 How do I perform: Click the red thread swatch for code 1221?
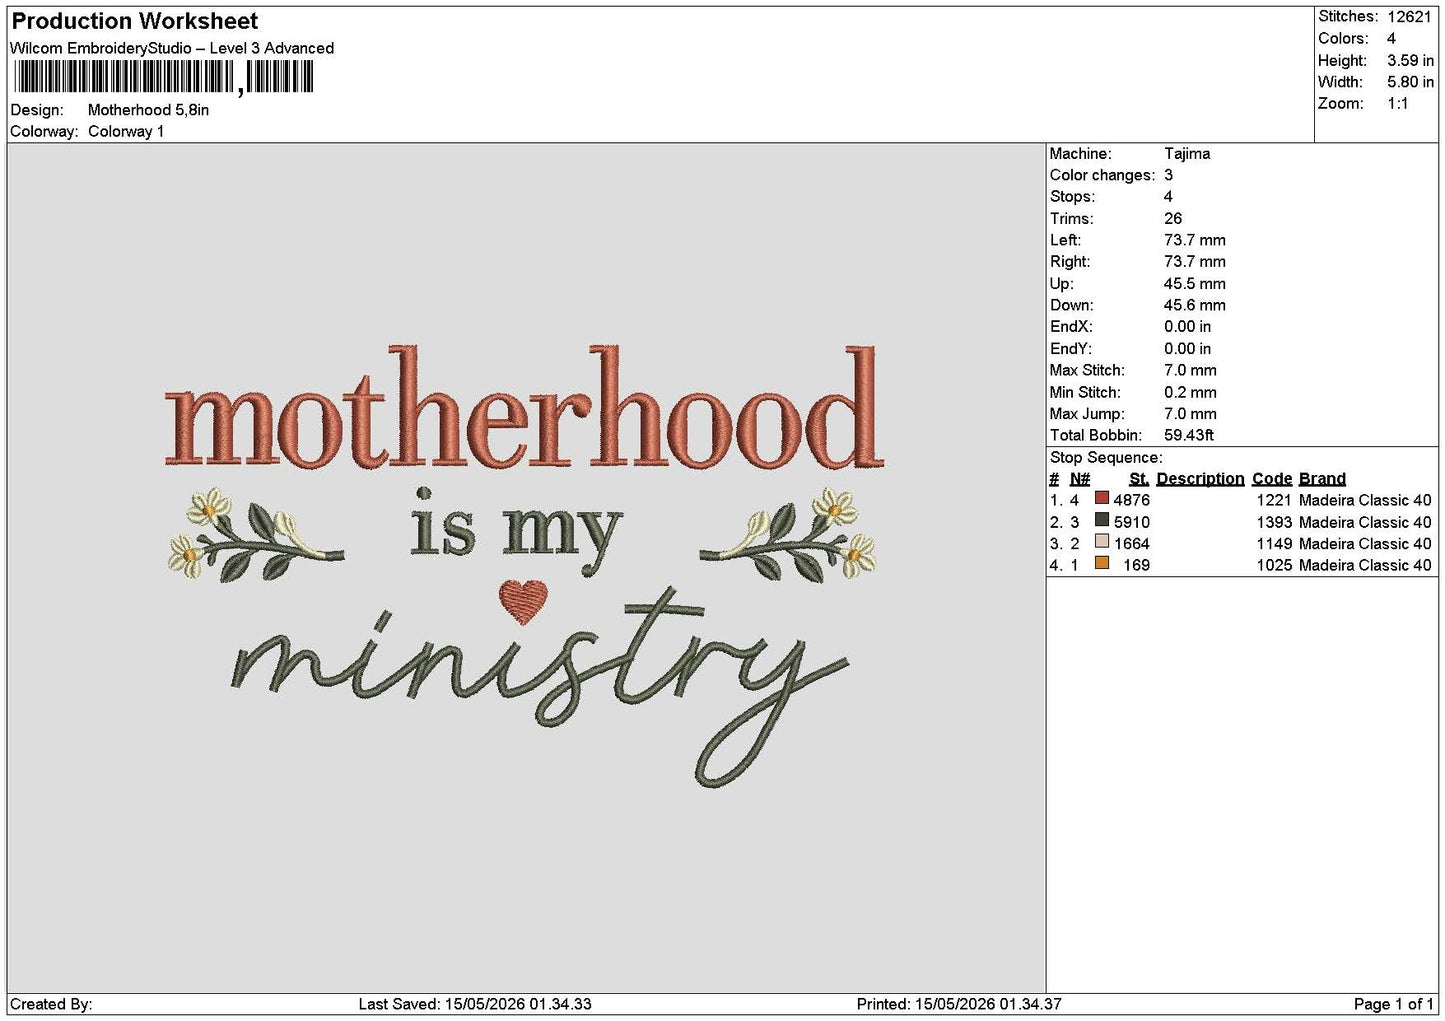click(1101, 498)
